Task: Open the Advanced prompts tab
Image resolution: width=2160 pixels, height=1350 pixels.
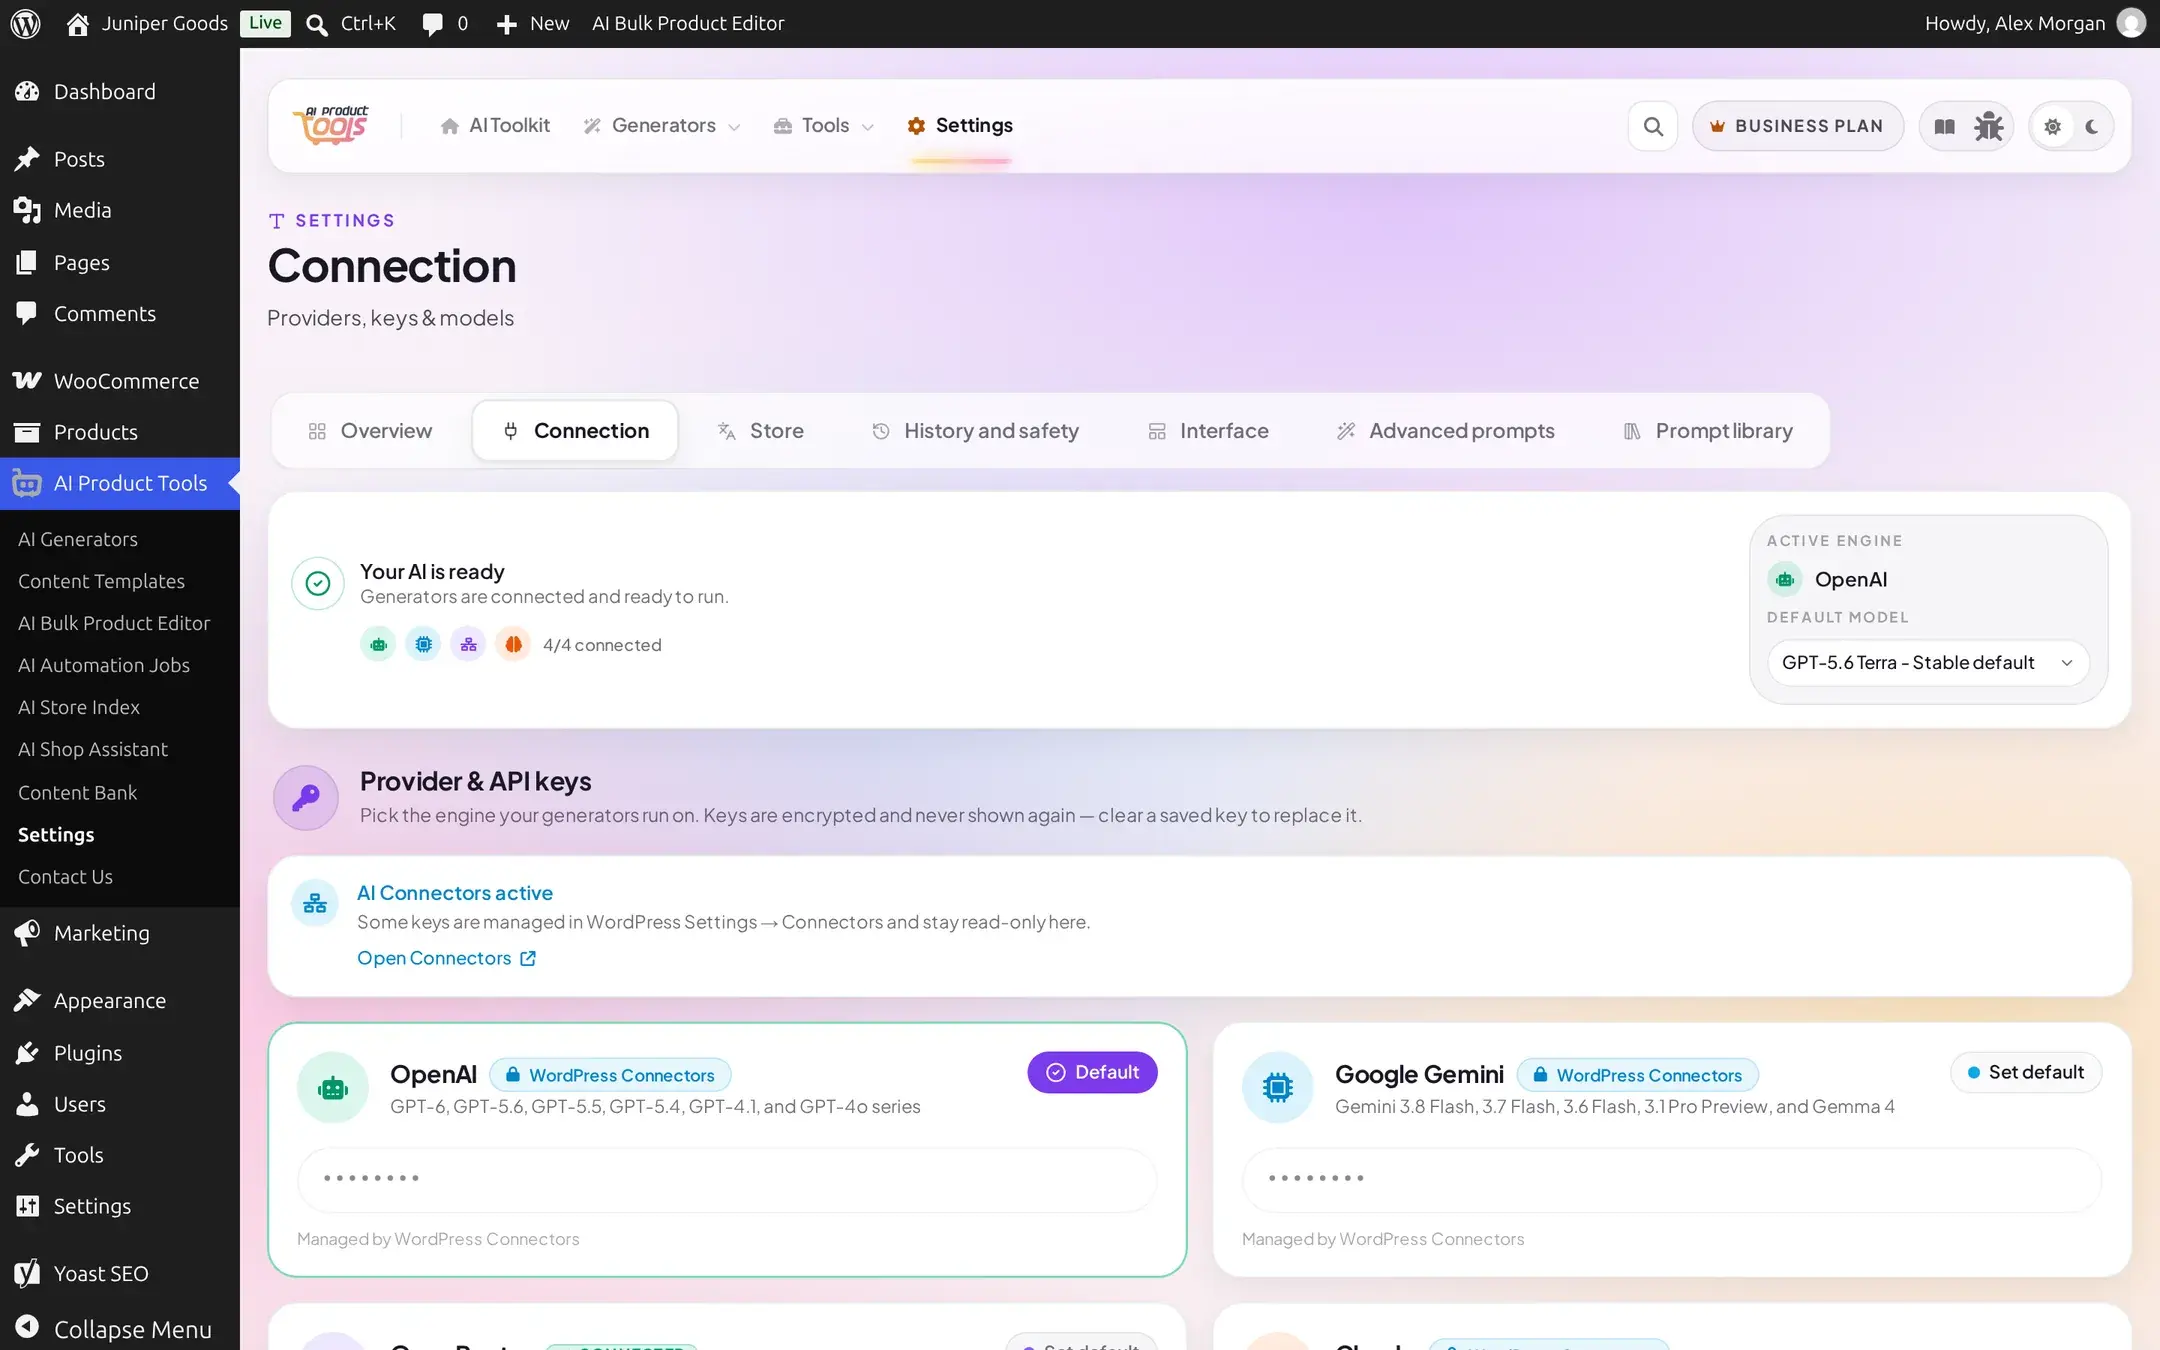Action: point(1445,431)
